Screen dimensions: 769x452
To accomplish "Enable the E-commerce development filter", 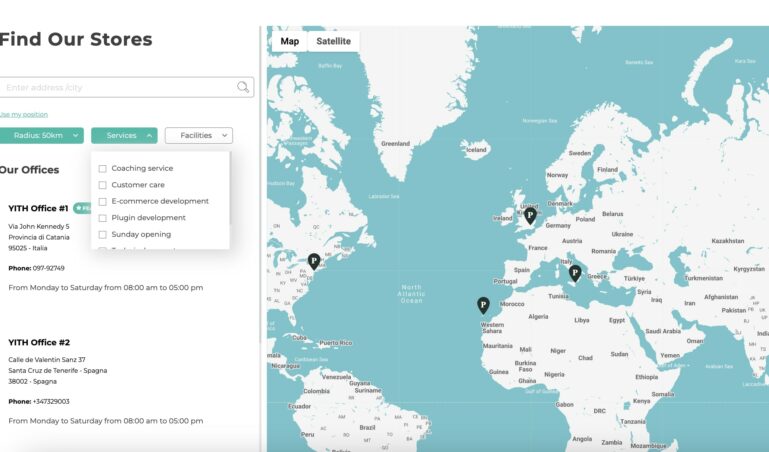I will click(103, 201).
